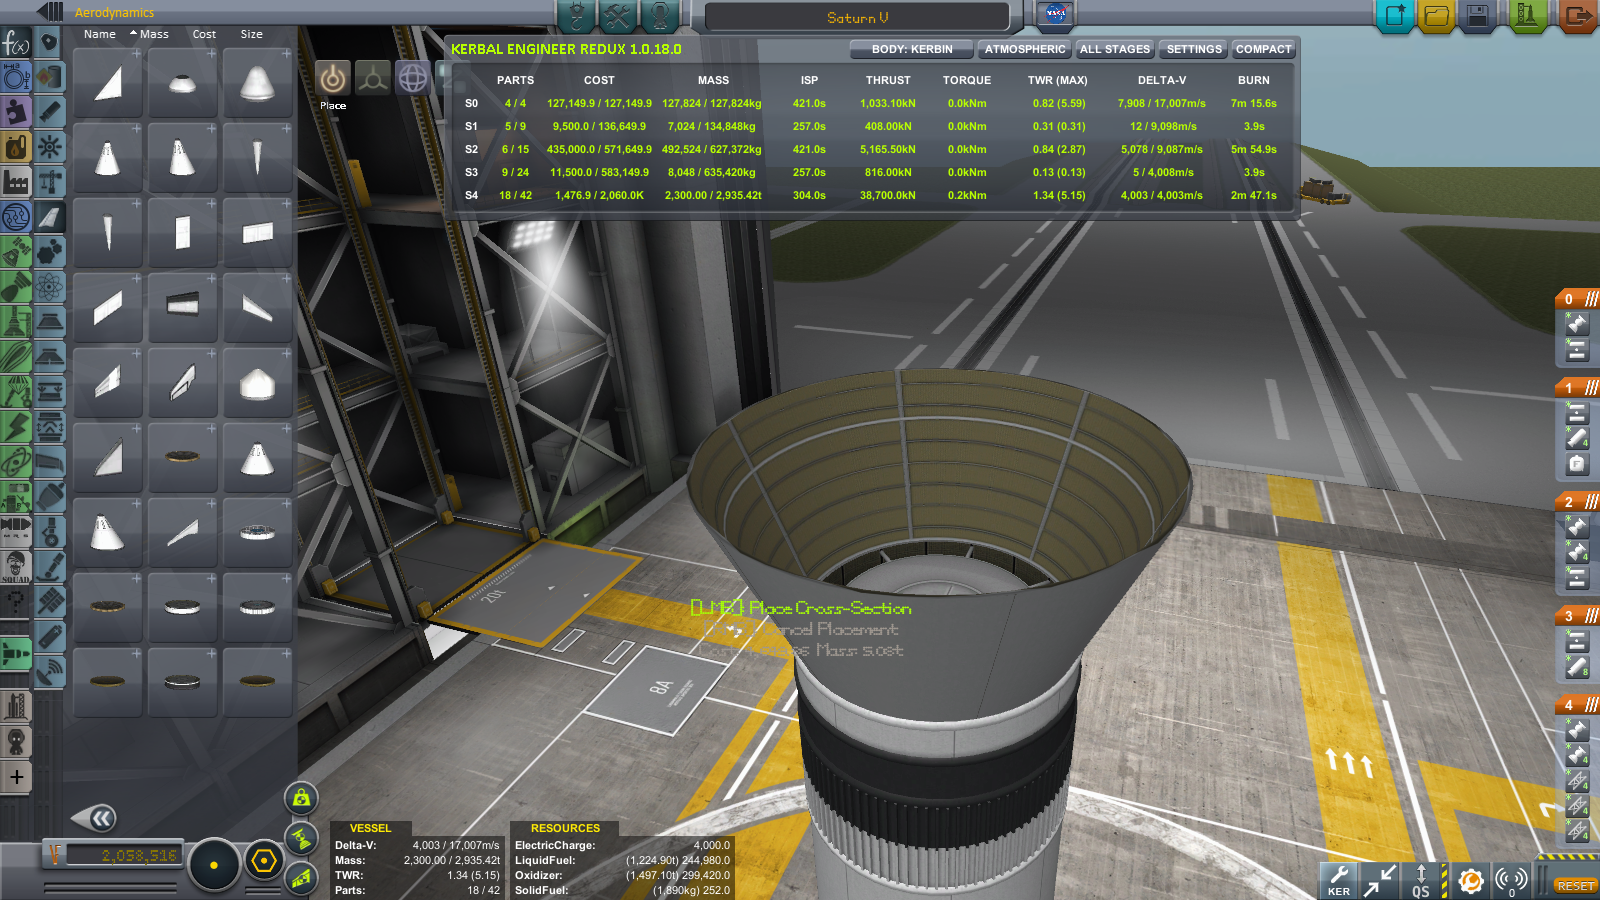Select the Engines category icon
This screenshot has height=900, width=1600.
(49, 112)
